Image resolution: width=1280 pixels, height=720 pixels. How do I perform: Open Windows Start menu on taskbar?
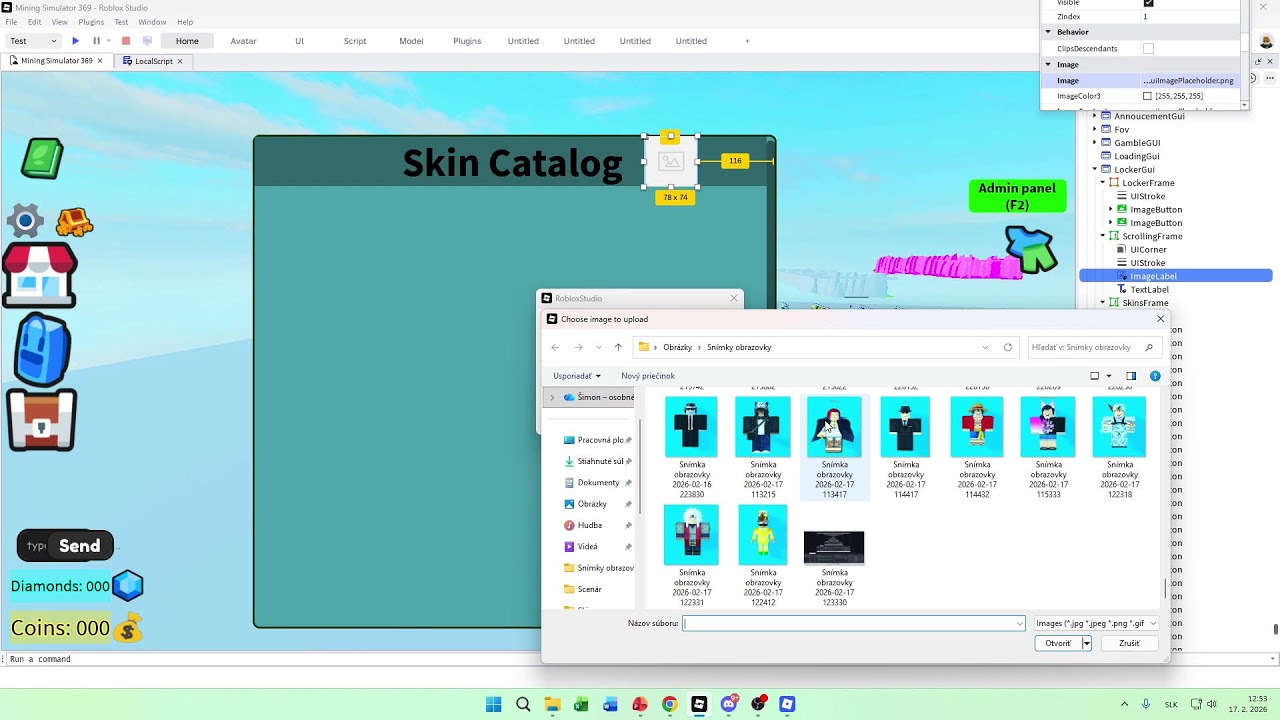point(494,704)
